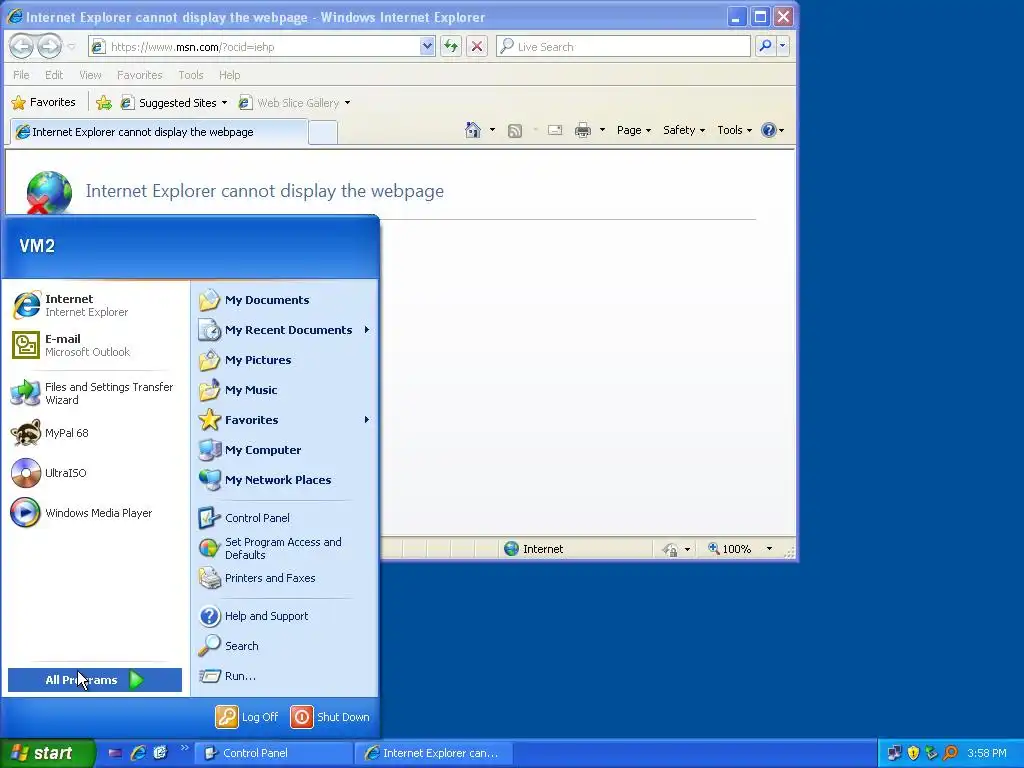Start Windows Media Player

[95, 513]
